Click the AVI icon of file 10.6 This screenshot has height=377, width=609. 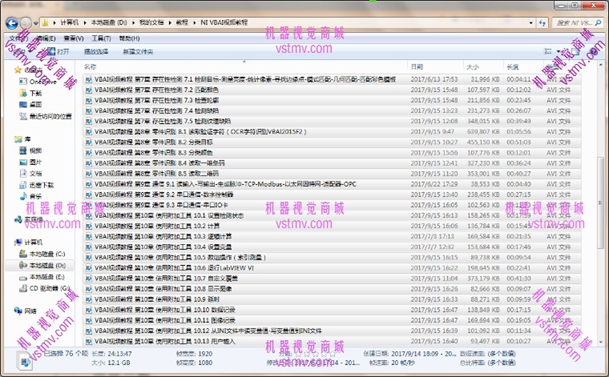click(x=89, y=268)
